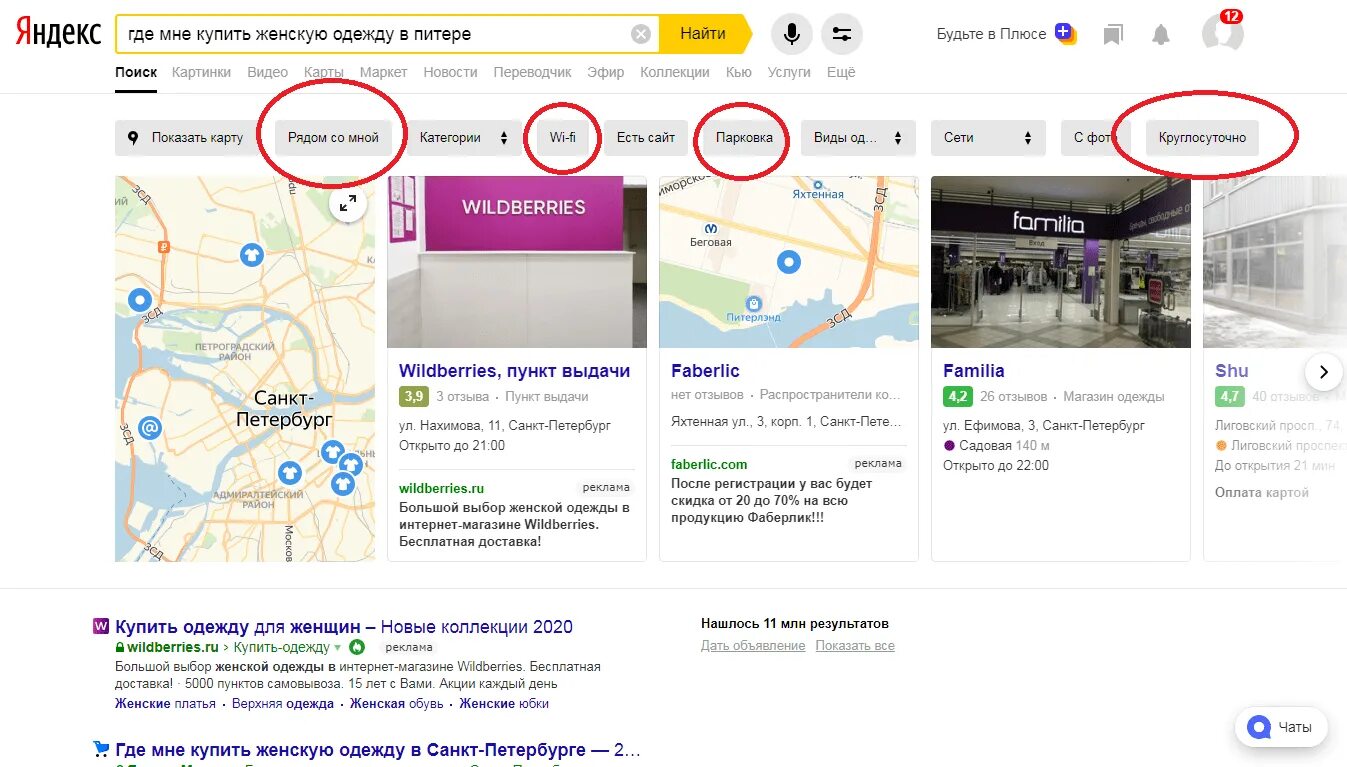Viewport: 1347px width, 767px height.
Task: Open Wildberries, пункт выдачи title link
Action: click(x=515, y=371)
